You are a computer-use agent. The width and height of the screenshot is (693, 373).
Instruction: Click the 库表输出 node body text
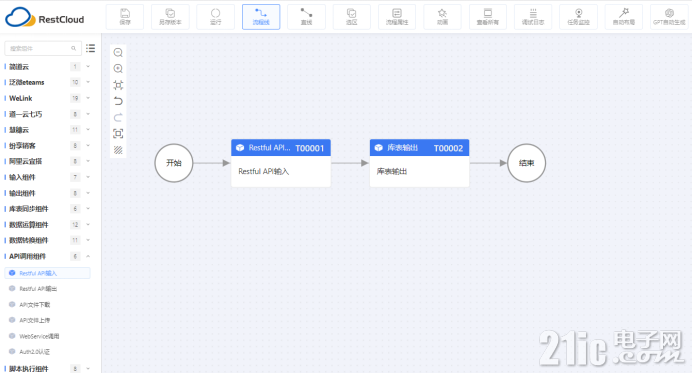click(392, 171)
